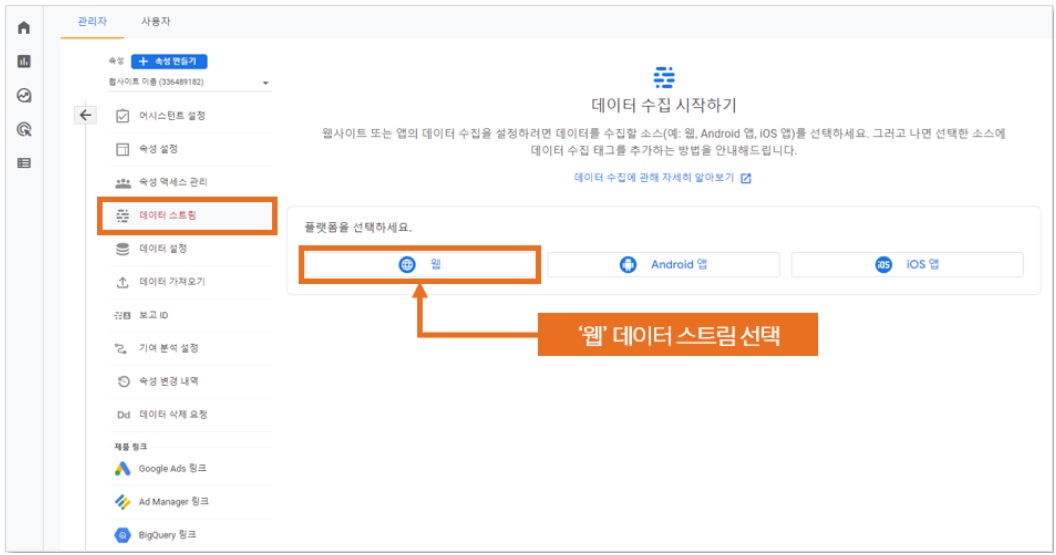
Task: Click the 데이터 수집 시작하기 heading
Action: pos(663,105)
